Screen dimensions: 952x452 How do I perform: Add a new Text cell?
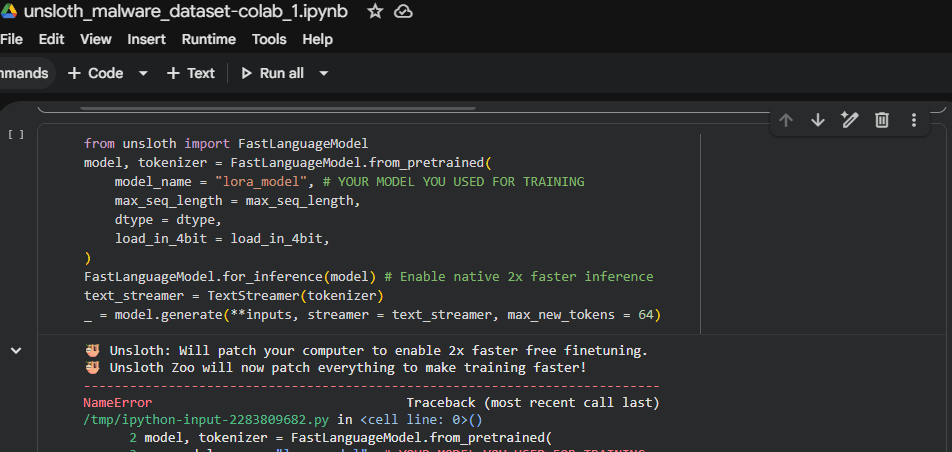click(191, 74)
